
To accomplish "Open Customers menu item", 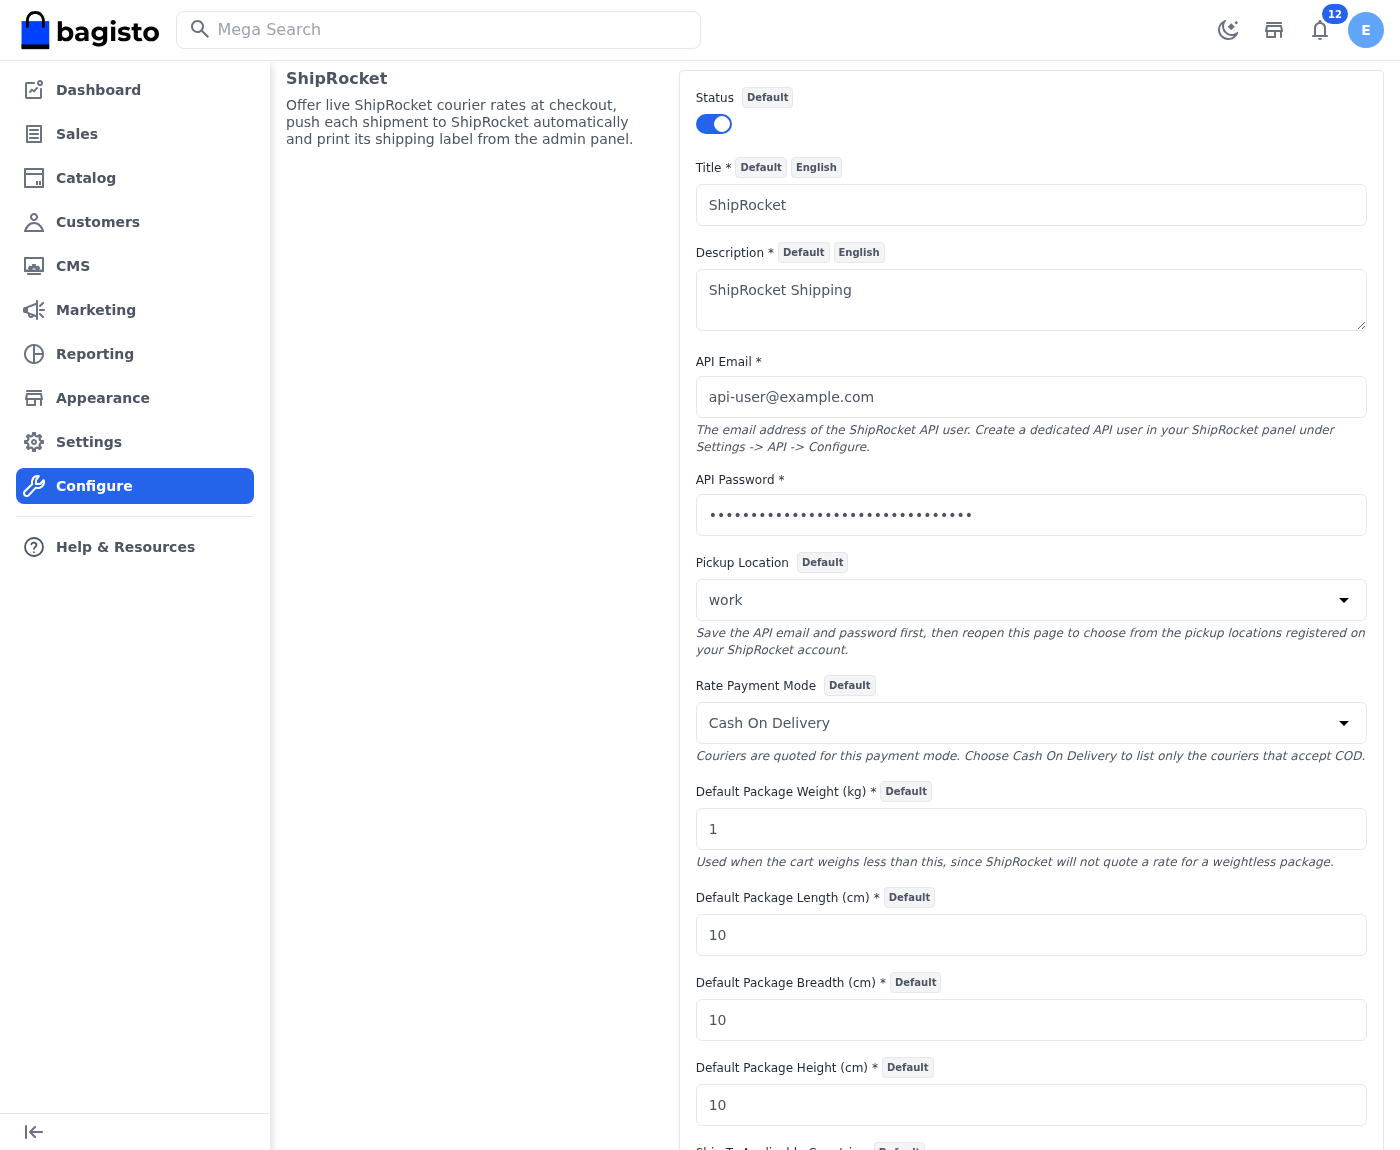I will (x=135, y=222).
